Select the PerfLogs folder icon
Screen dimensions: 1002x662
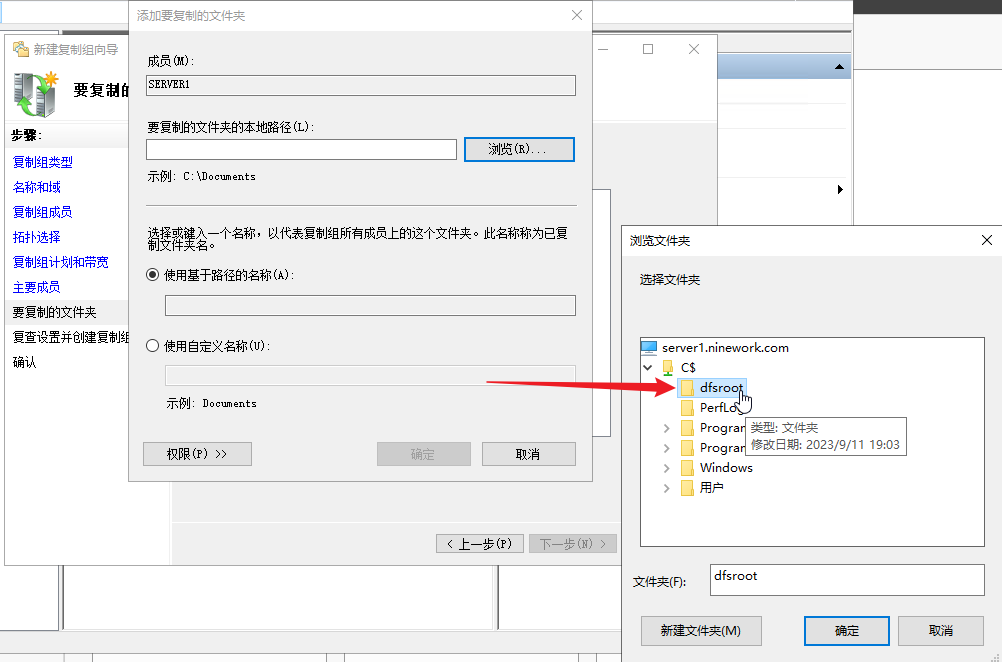(687, 408)
